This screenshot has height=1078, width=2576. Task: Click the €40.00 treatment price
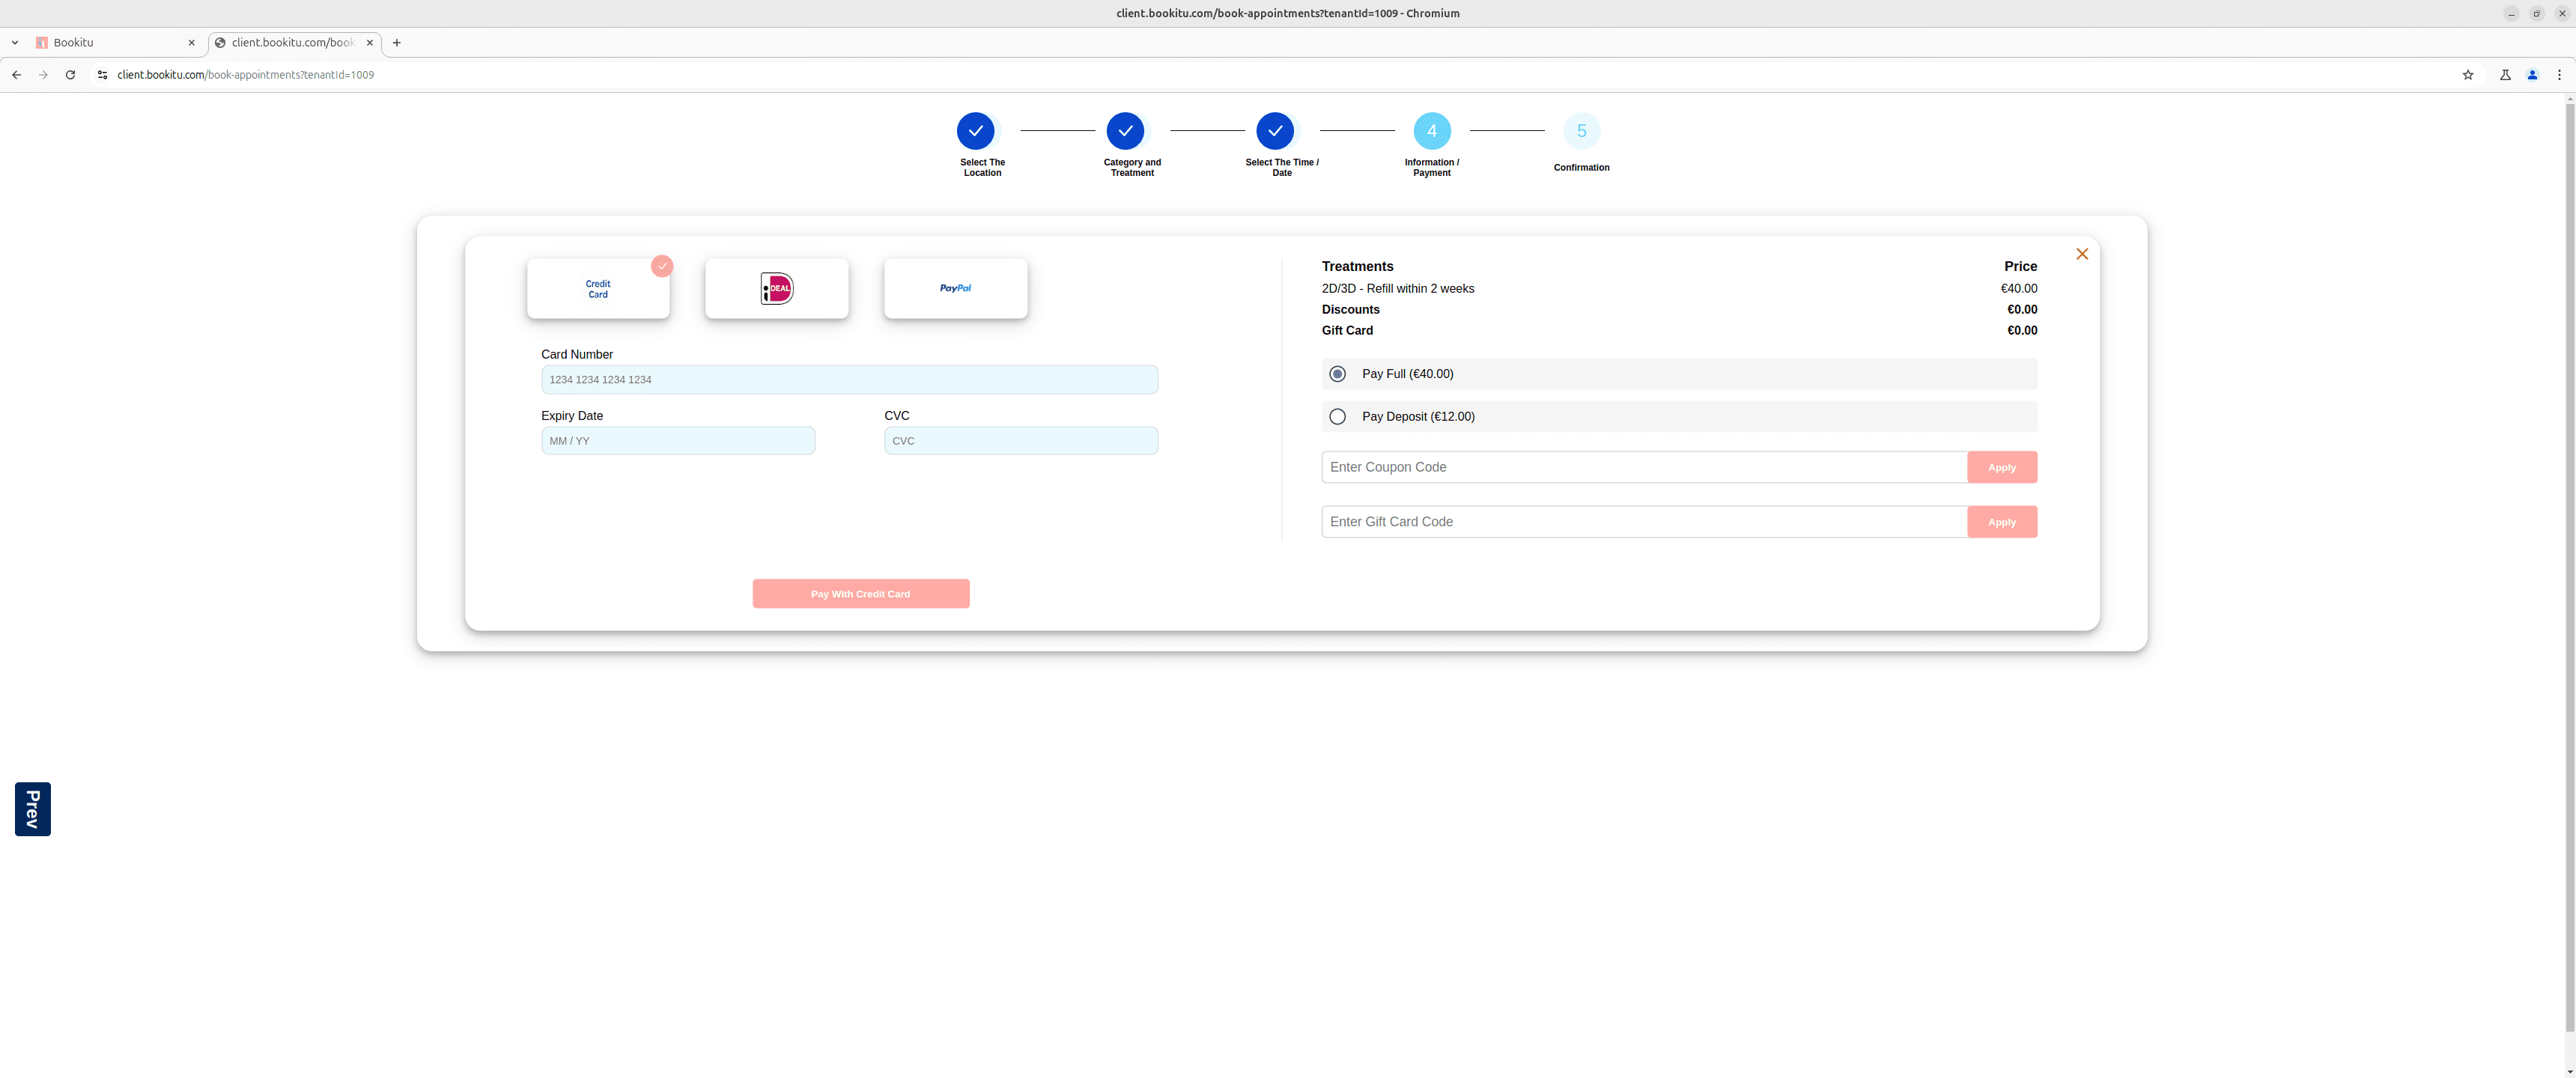point(2019,289)
